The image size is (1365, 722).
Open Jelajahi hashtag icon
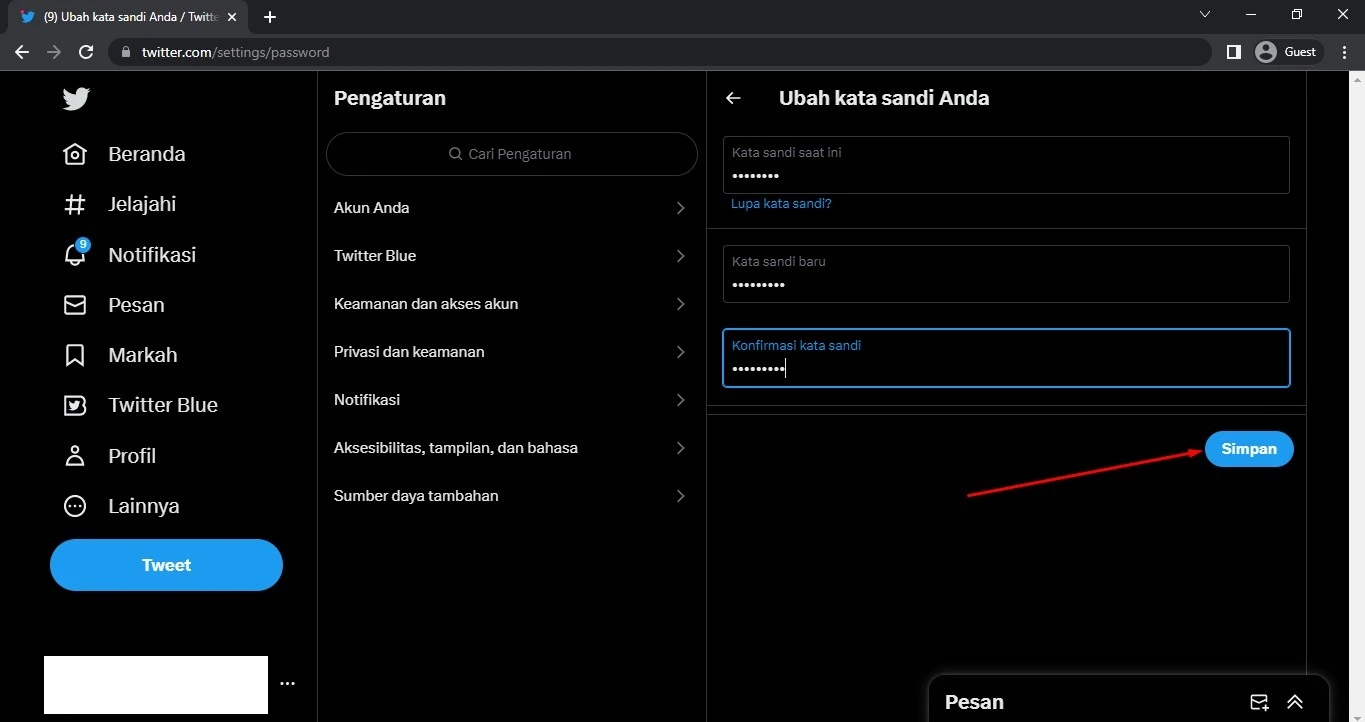75,204
